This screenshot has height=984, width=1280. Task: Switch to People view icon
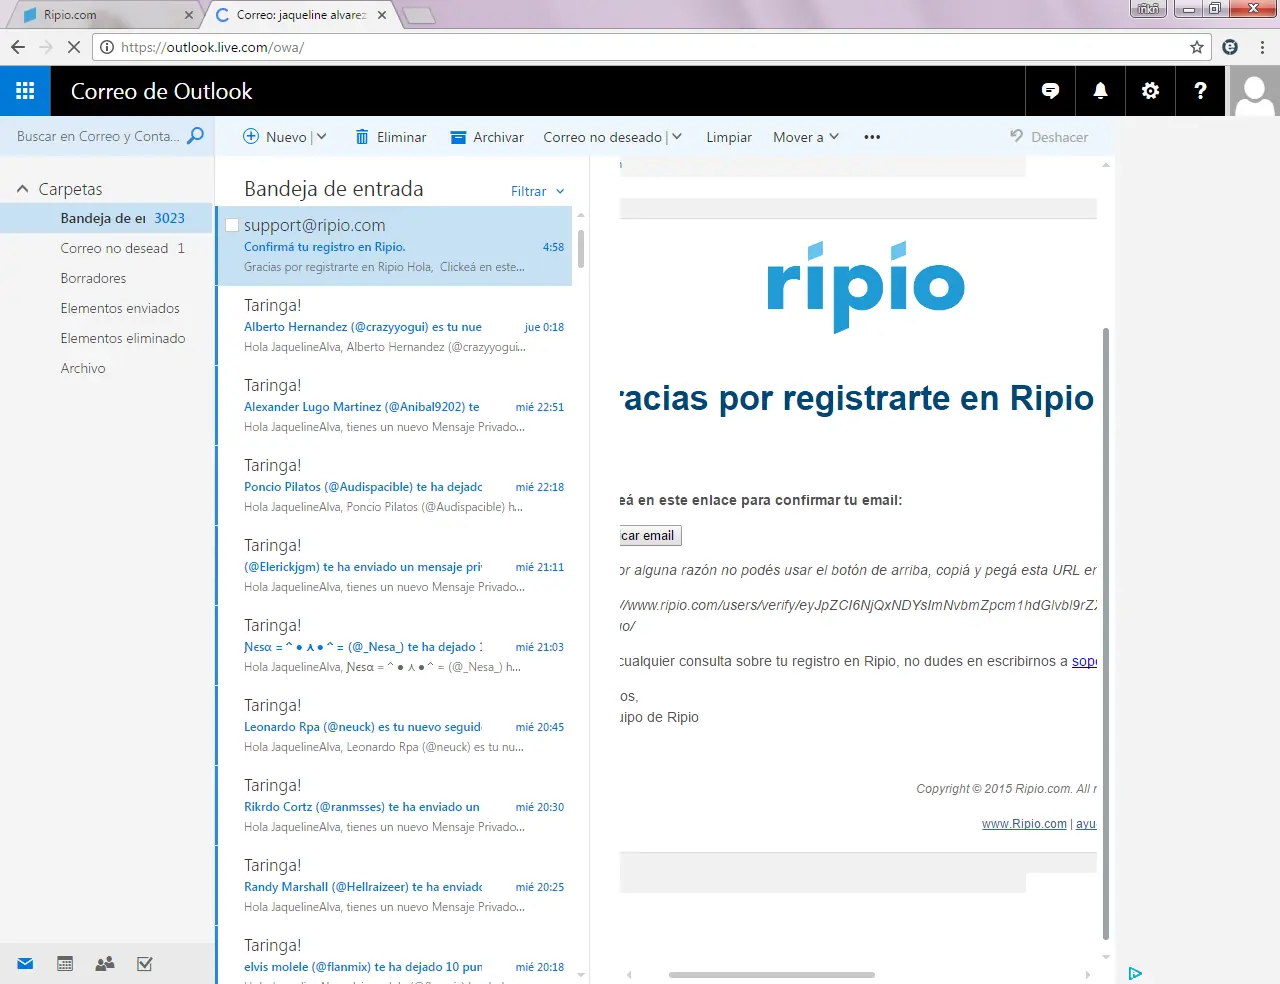(x=105, y=964)
